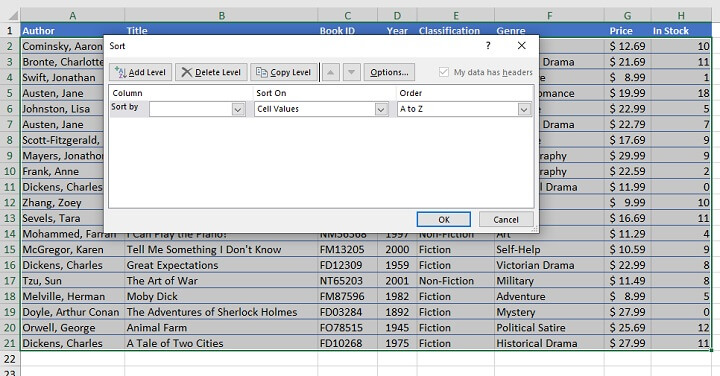720x376 pixels.
Task: Click cell Melville, Herman
Action: [x=73, y=297]
